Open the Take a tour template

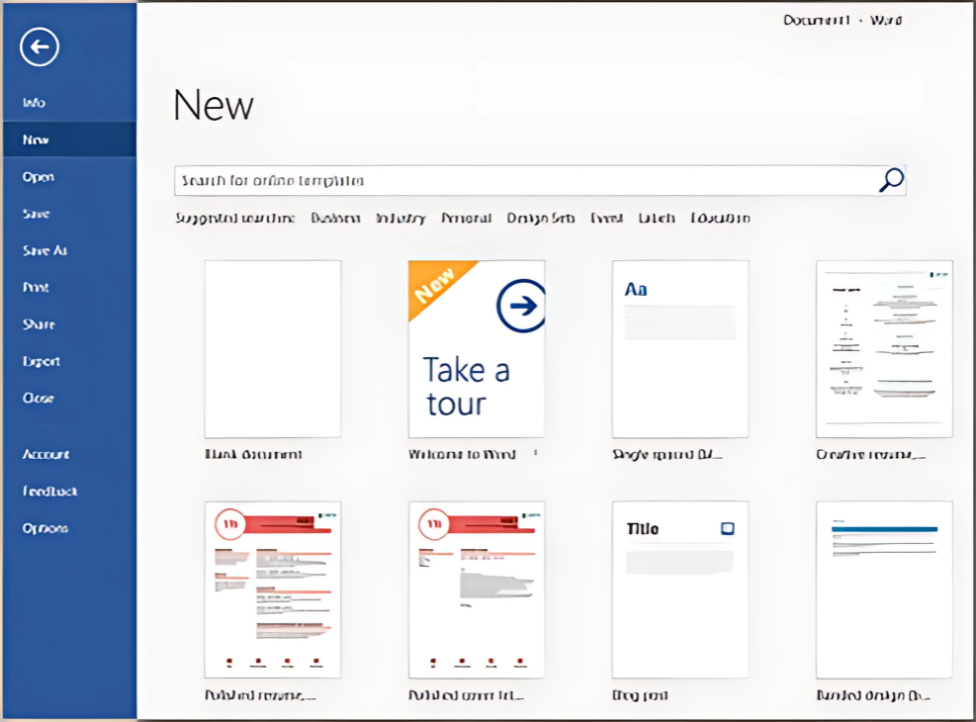(477, 349)
